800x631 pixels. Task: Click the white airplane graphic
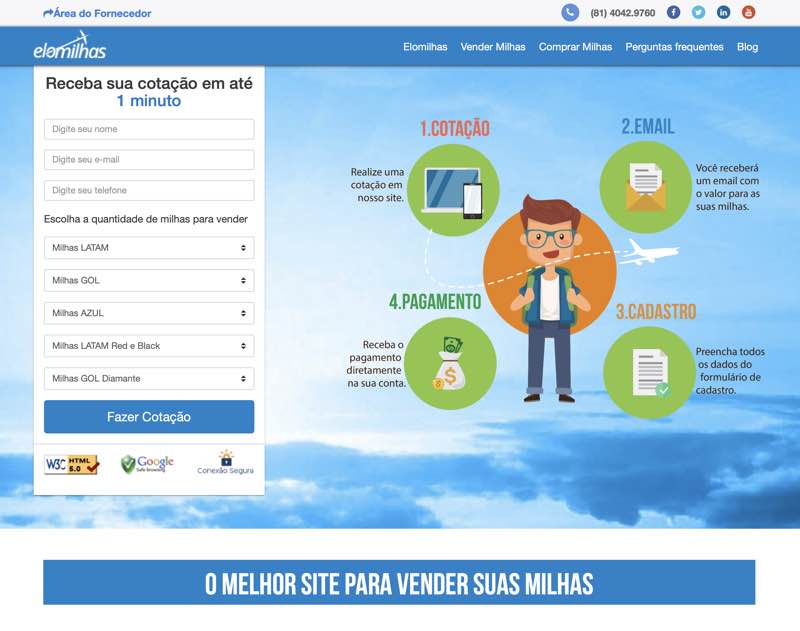tap(648, 253)
